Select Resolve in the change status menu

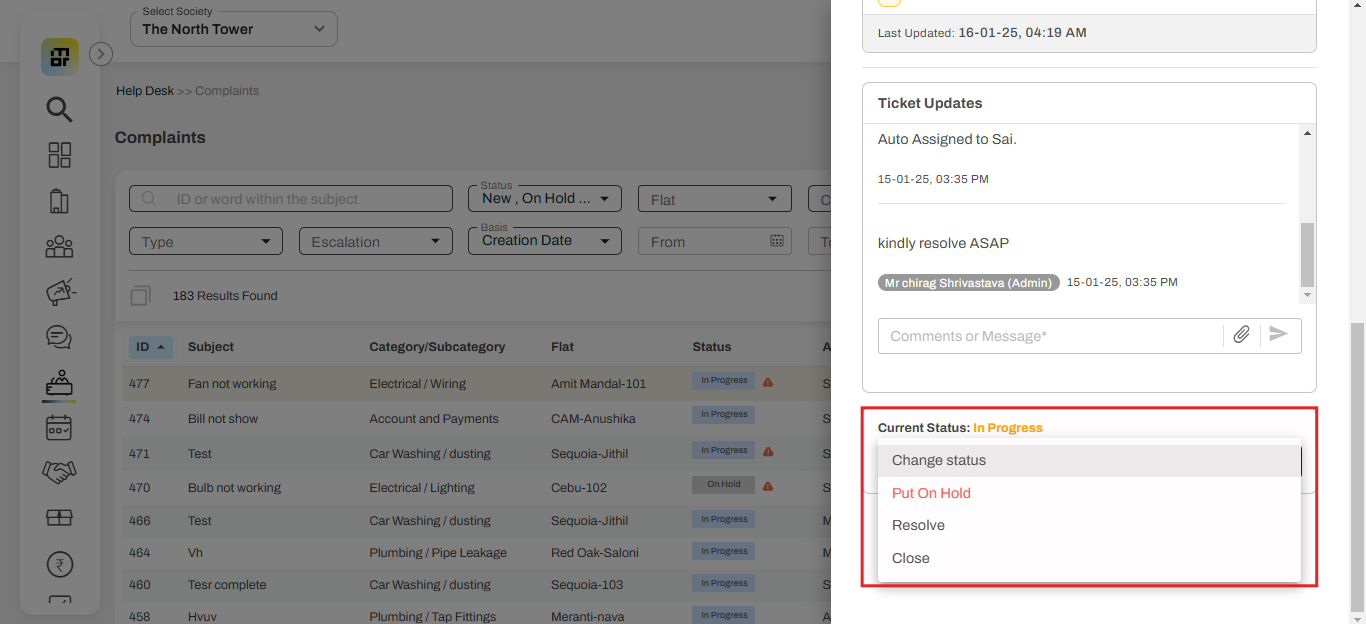[917, 525]
